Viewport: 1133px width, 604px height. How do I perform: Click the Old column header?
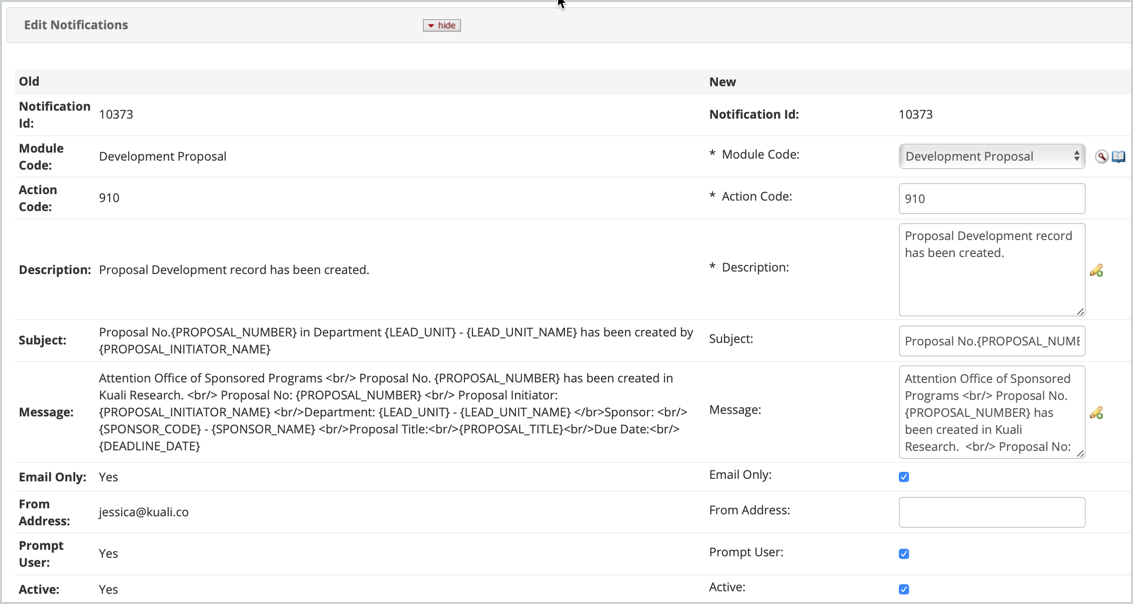tap(29, 82)
